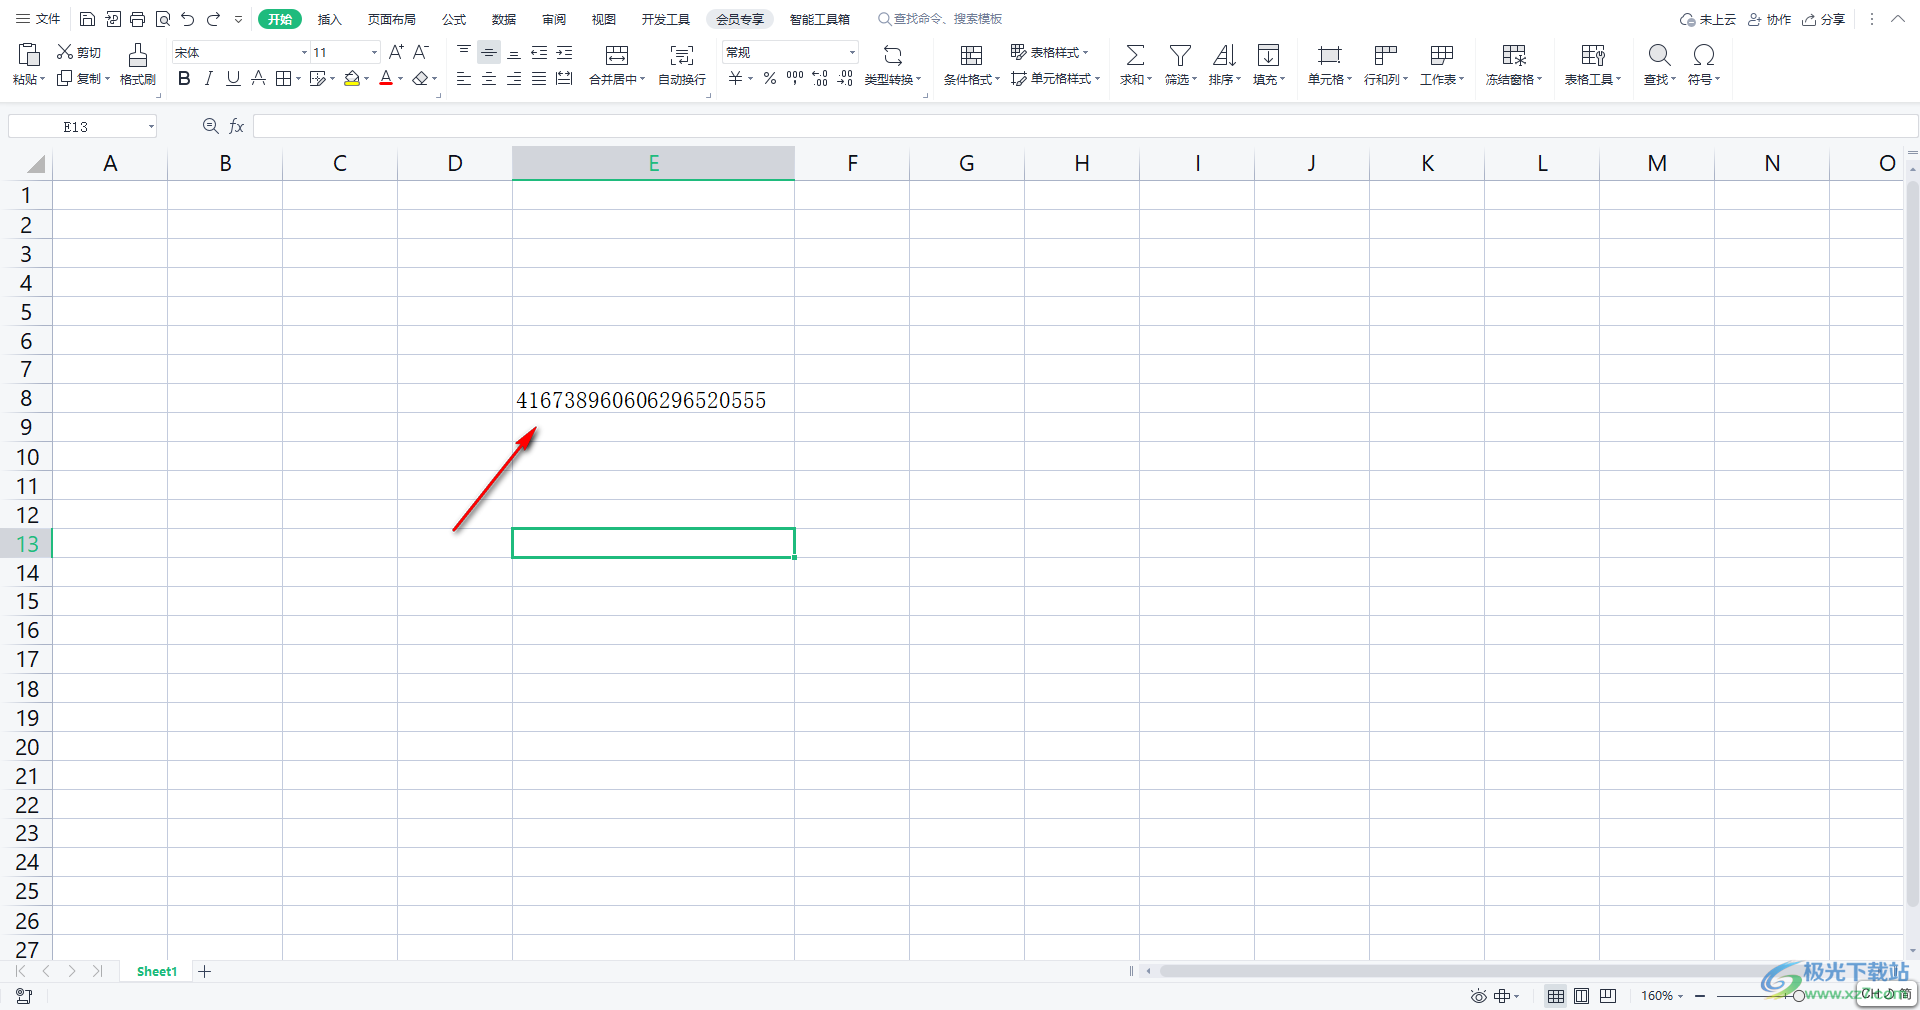Open the font size 11 dropdown
The image size is (1920, 1010).
pos(374,52)
